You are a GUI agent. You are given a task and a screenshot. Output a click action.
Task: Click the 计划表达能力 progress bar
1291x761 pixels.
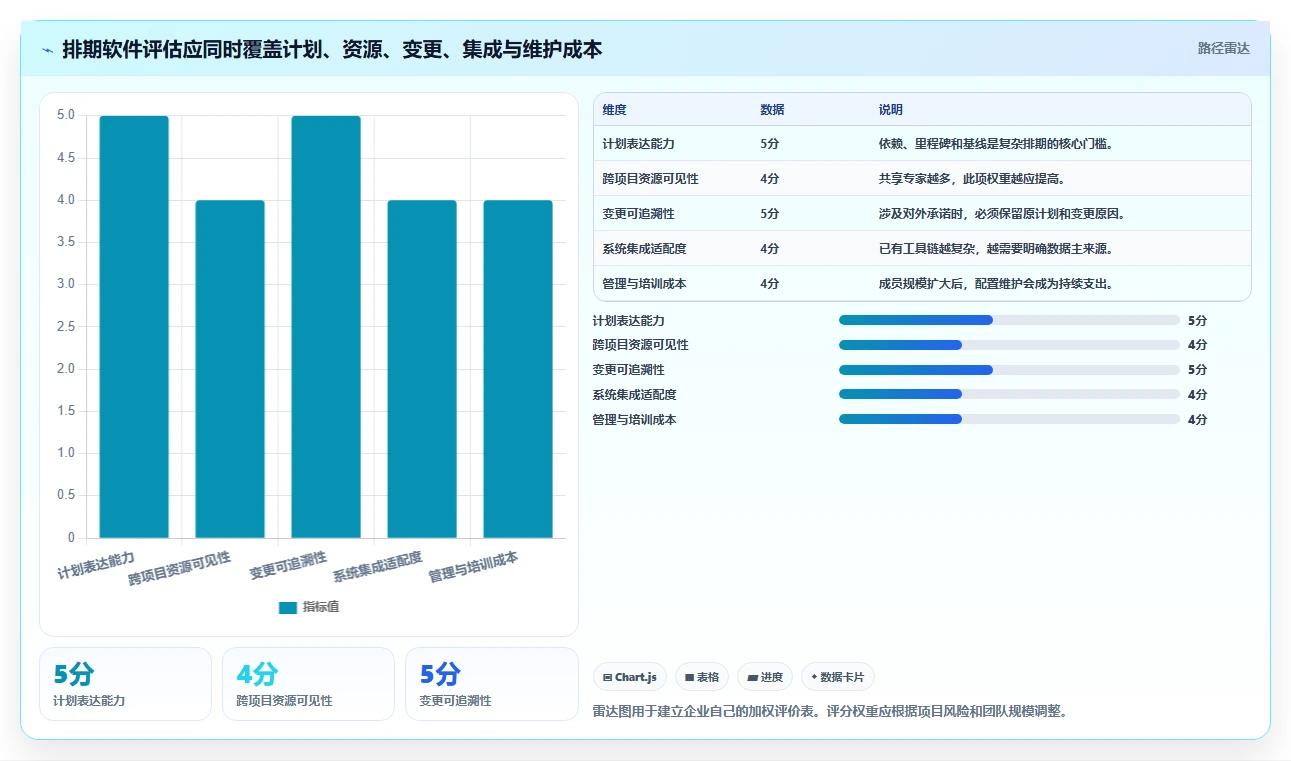point(1009,320)
